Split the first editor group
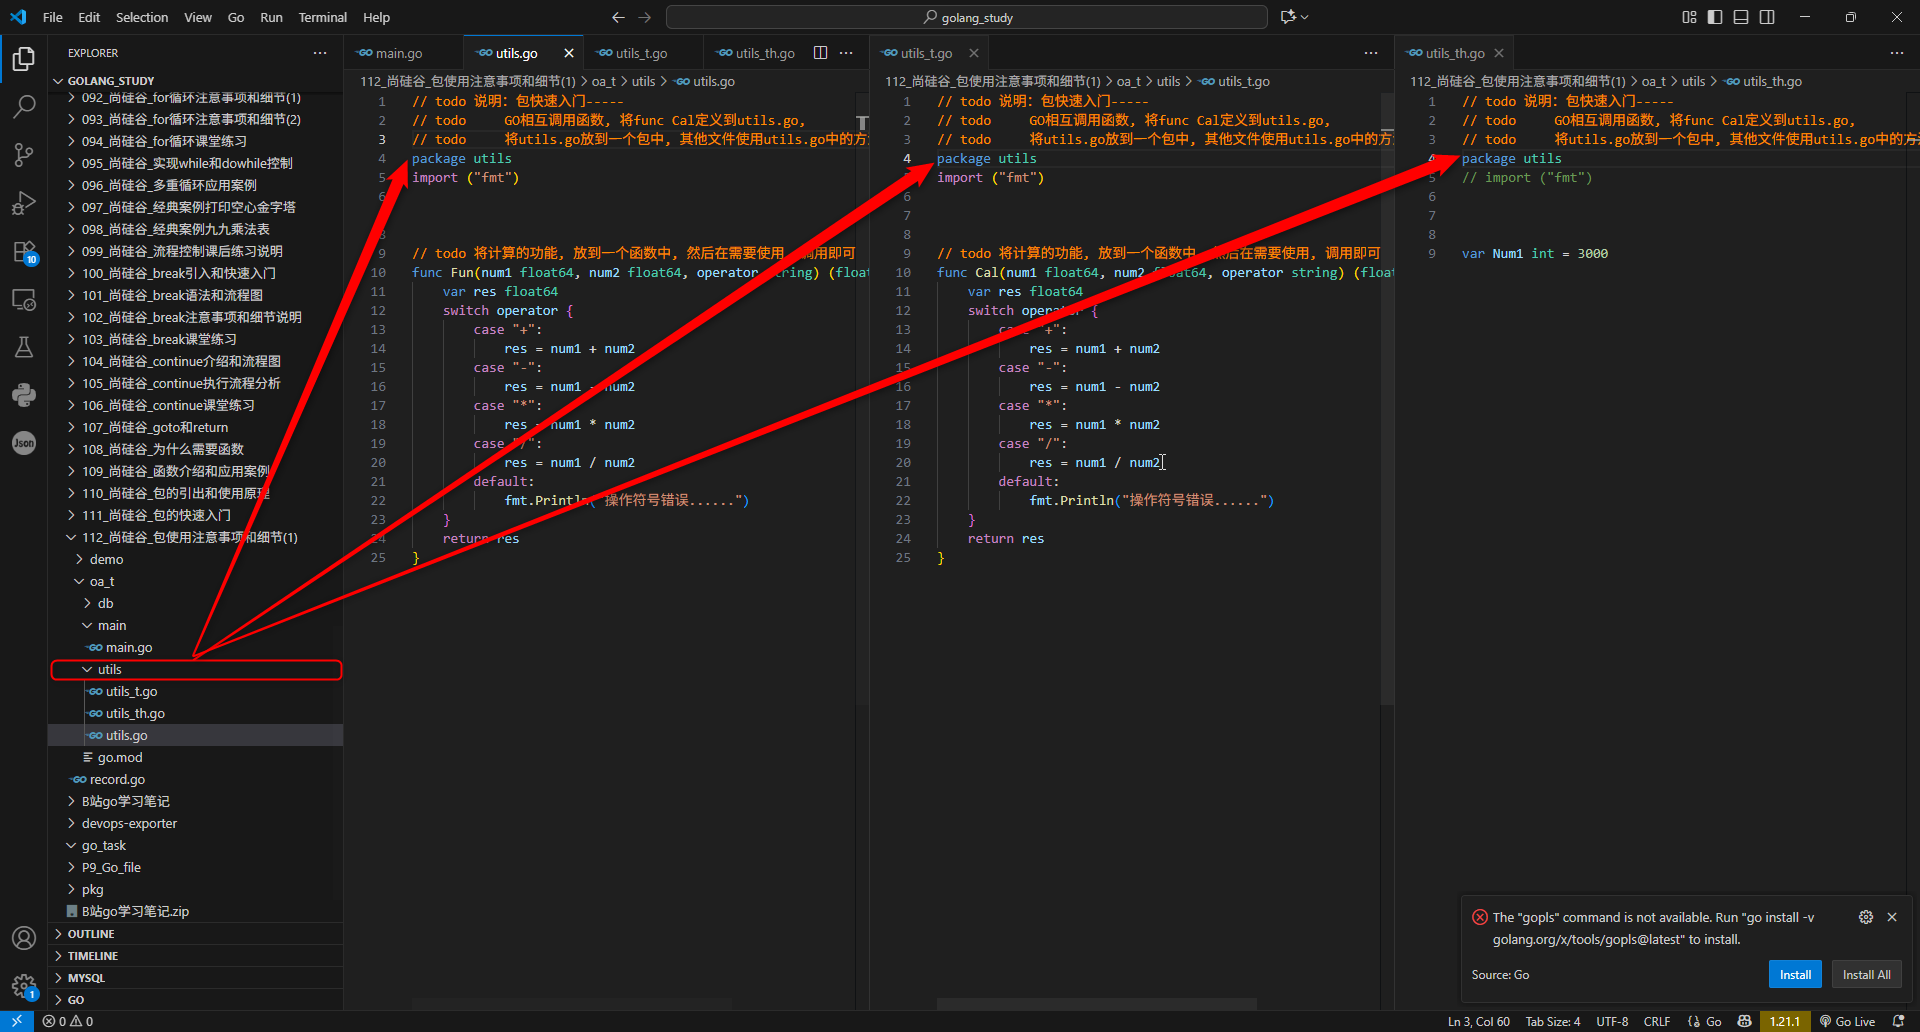The height and width of the screenshot is (1032, 1920). [820, 53]
